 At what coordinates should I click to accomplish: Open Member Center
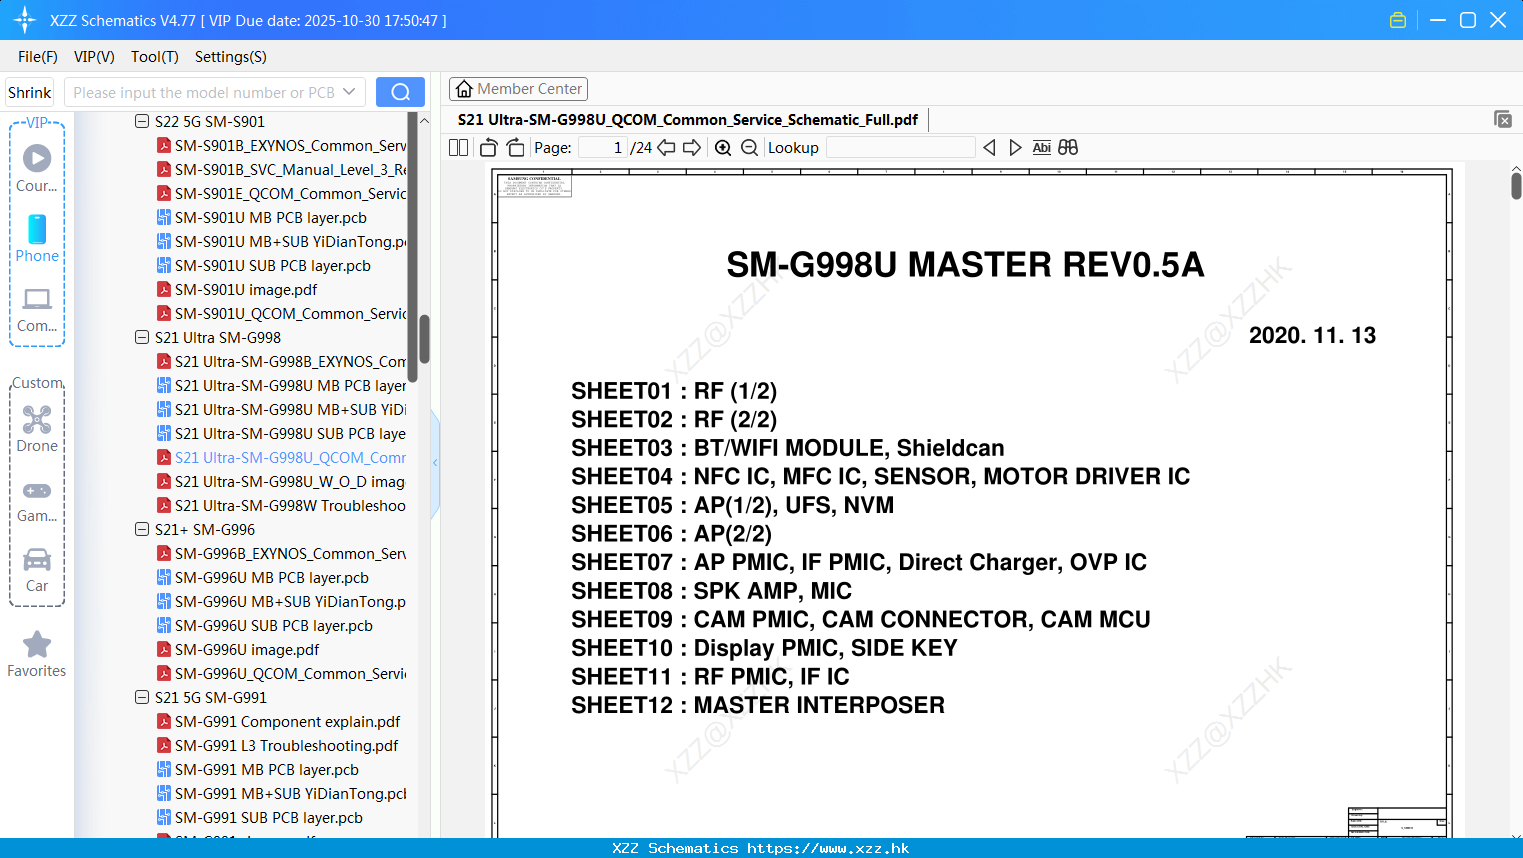click(x=518, y=89)
